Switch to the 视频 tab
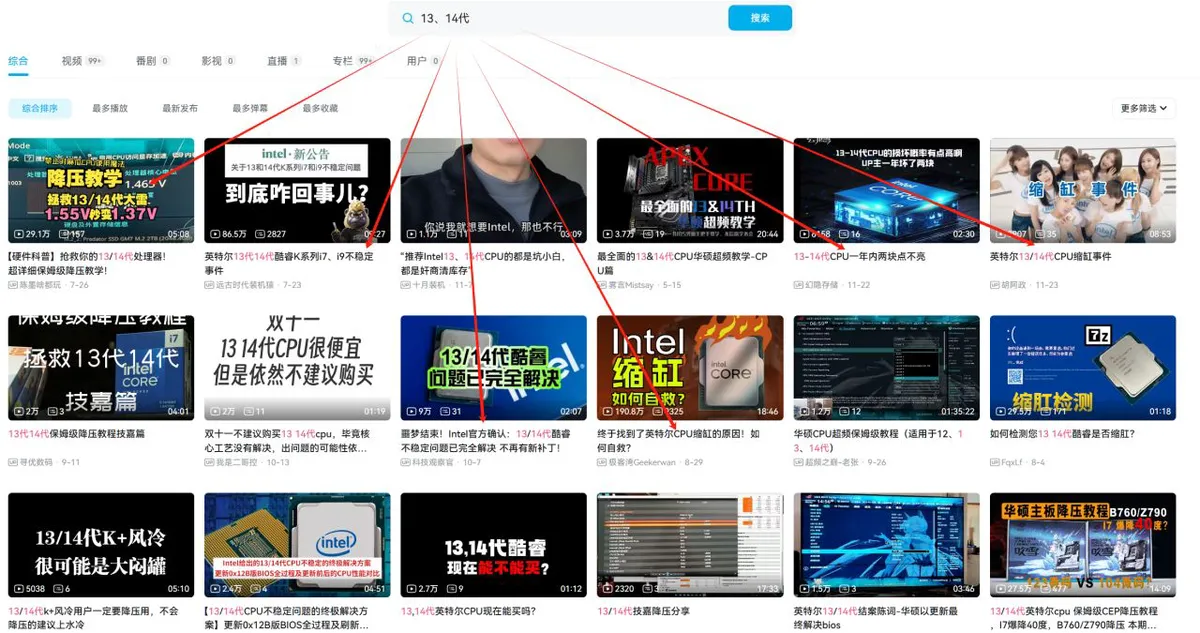1200x633 pixels. [x=72, y=61]
